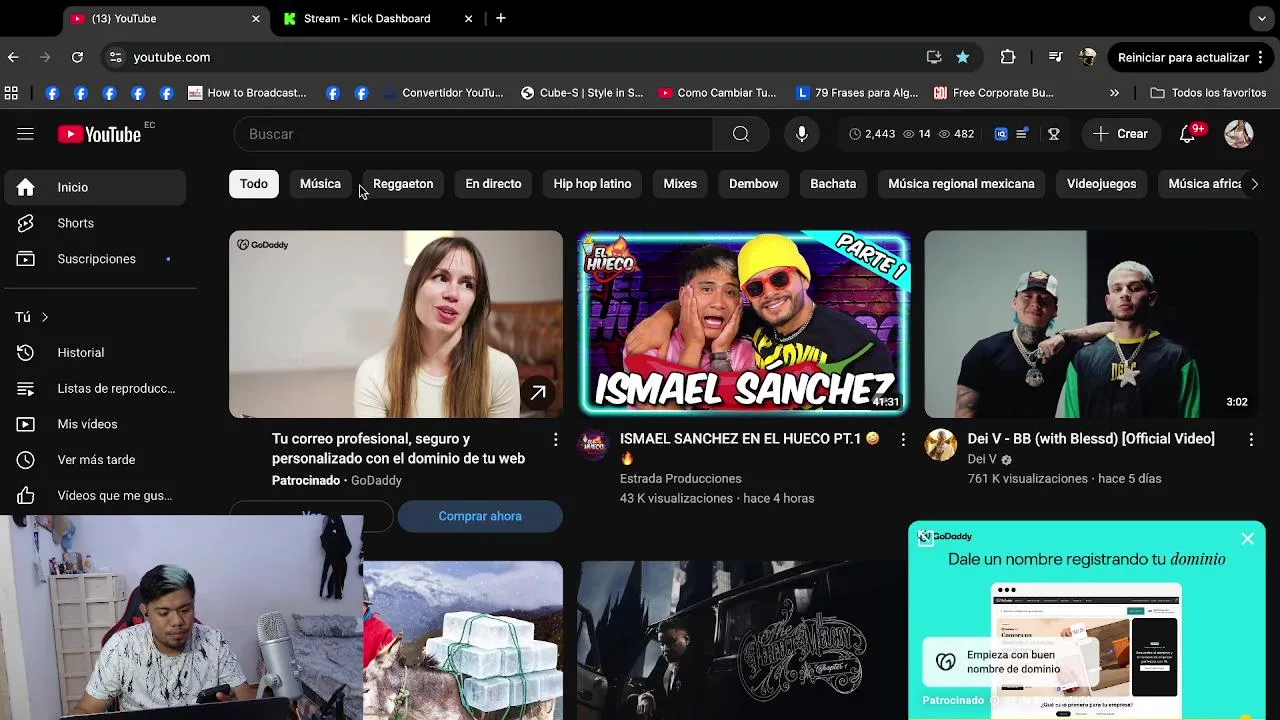Image resolution: width=1280 pixels, height=720 pixels.
Task: Select the Reggaeton filter chip
Action: pos(403,184)
